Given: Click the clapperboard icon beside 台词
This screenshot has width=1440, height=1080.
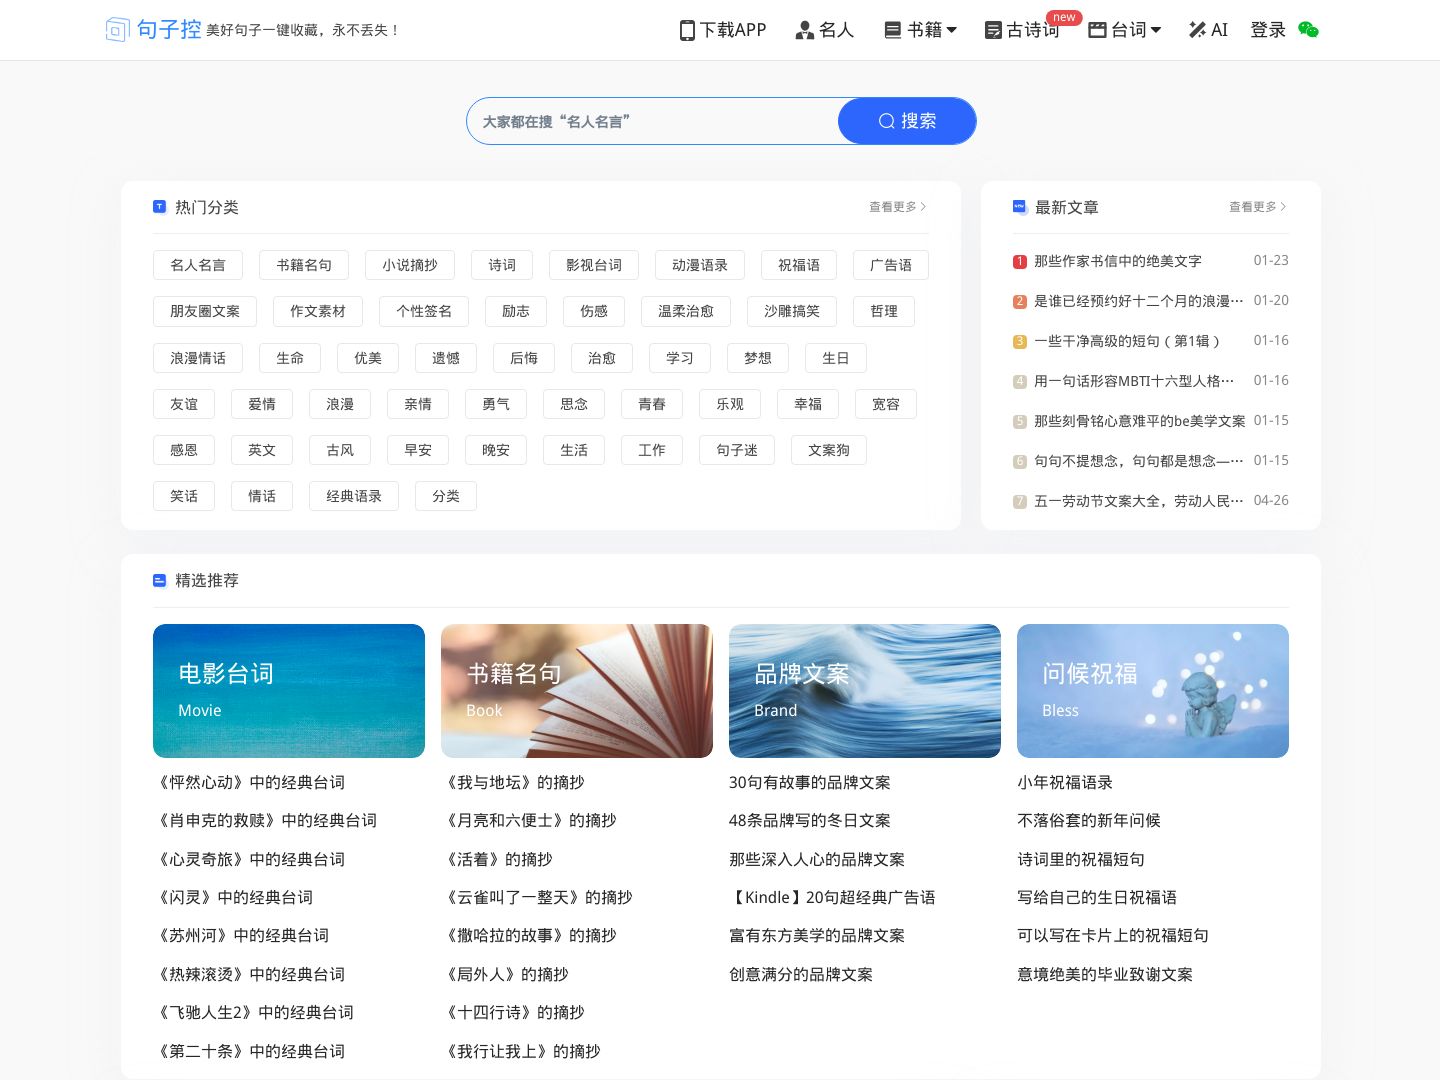Looking at the screenshot, I should point(1097,30).
